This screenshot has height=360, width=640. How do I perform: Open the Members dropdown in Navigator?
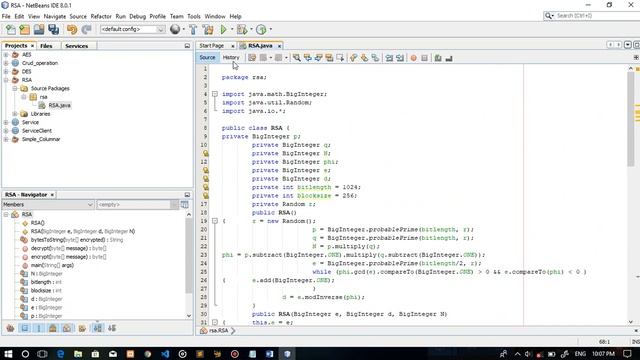click(48, 204)
